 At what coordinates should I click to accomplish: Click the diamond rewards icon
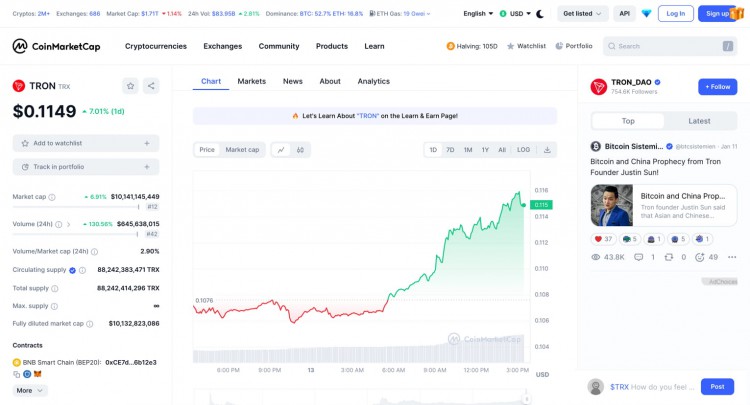(646, 14)
